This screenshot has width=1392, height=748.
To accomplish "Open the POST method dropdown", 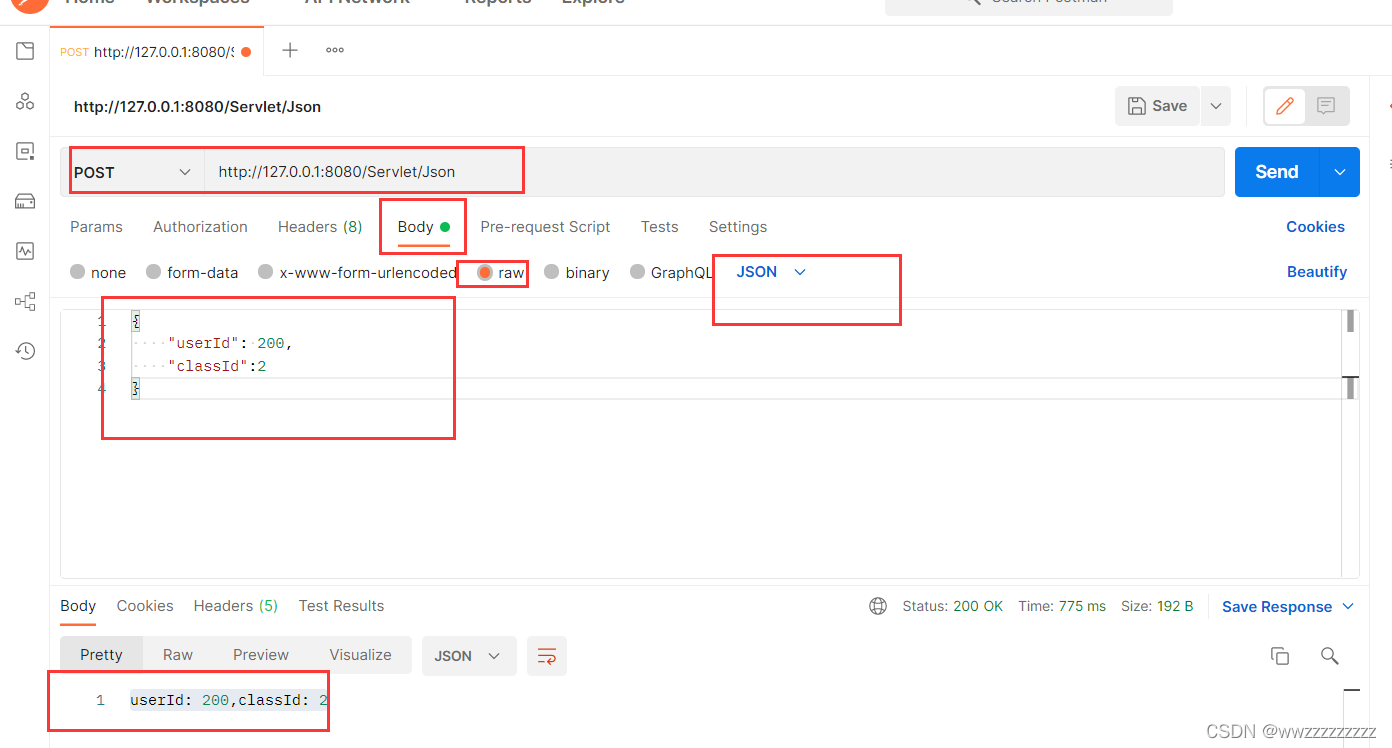I will click(x=133, y=172).
